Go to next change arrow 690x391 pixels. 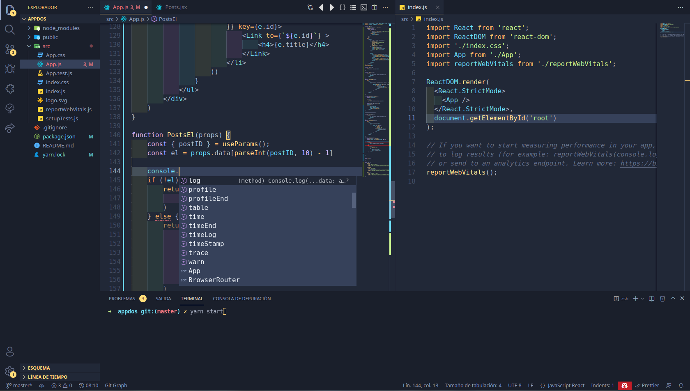click(x=332, y=7)
